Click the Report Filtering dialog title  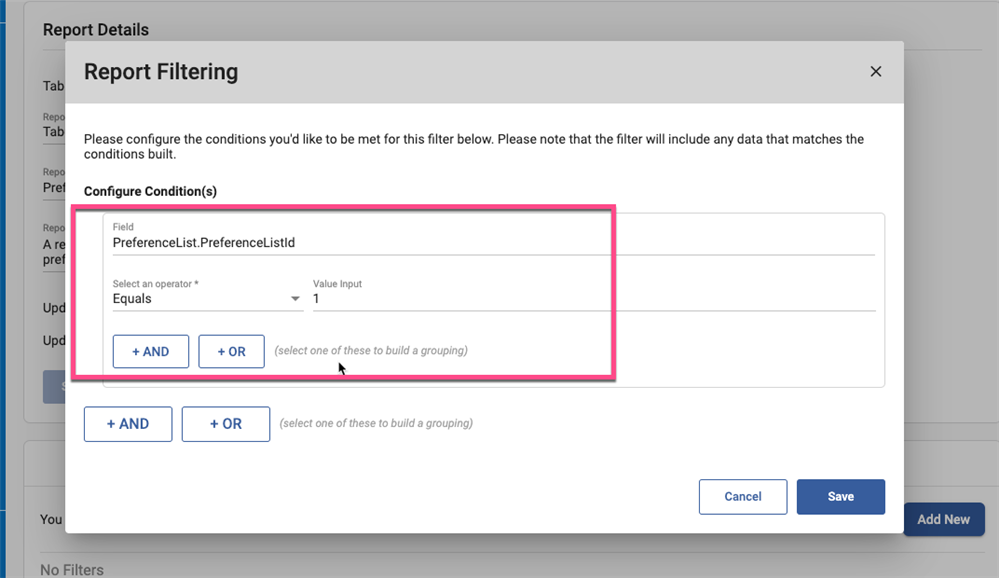(161, 72)
